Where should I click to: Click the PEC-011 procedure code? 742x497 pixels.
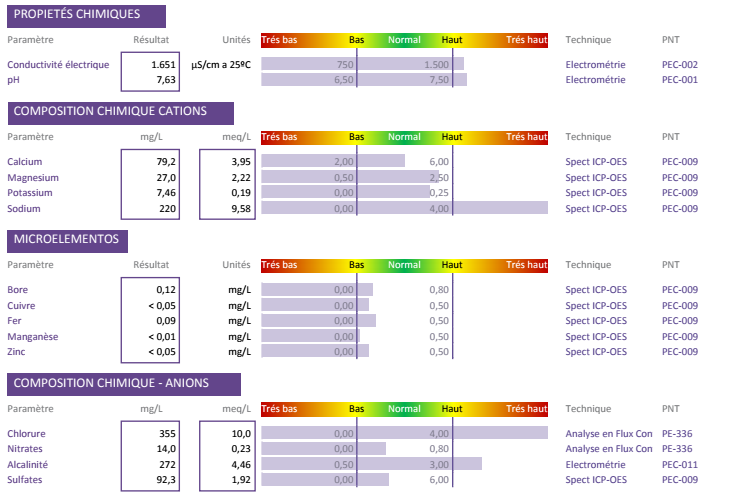click(680, 465)
